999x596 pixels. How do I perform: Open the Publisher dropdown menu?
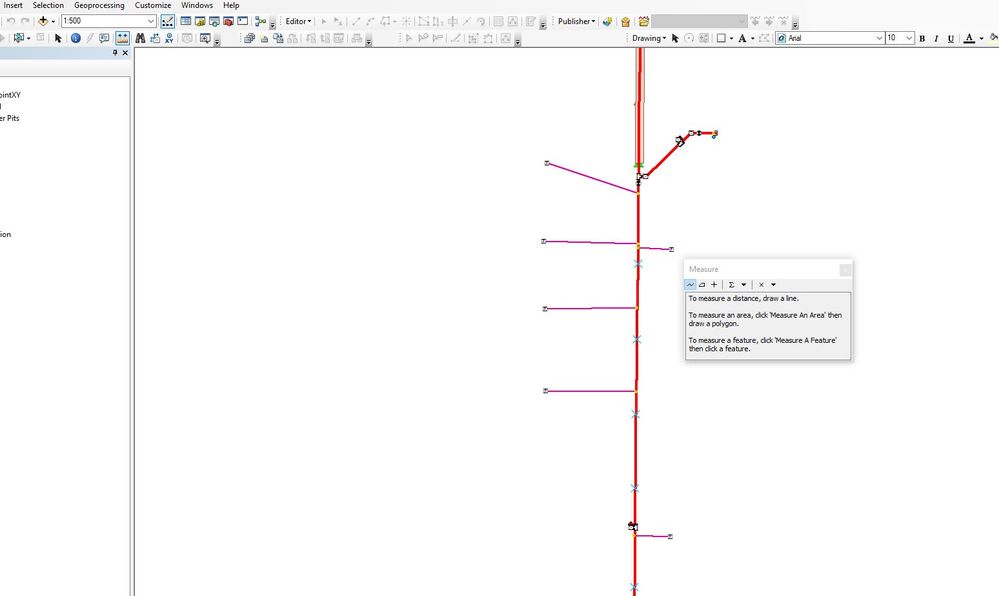click(577, 21)
